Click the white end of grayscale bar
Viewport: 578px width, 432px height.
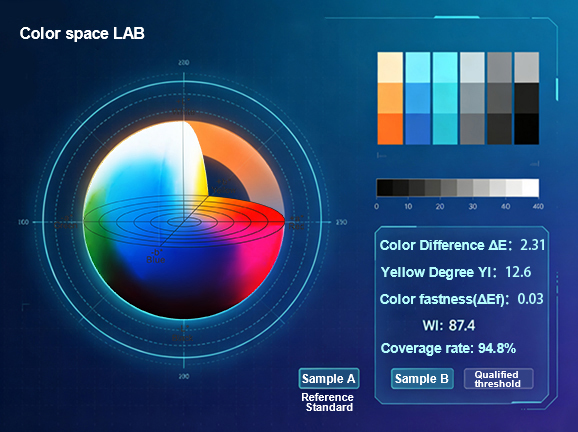click(531, 188)
